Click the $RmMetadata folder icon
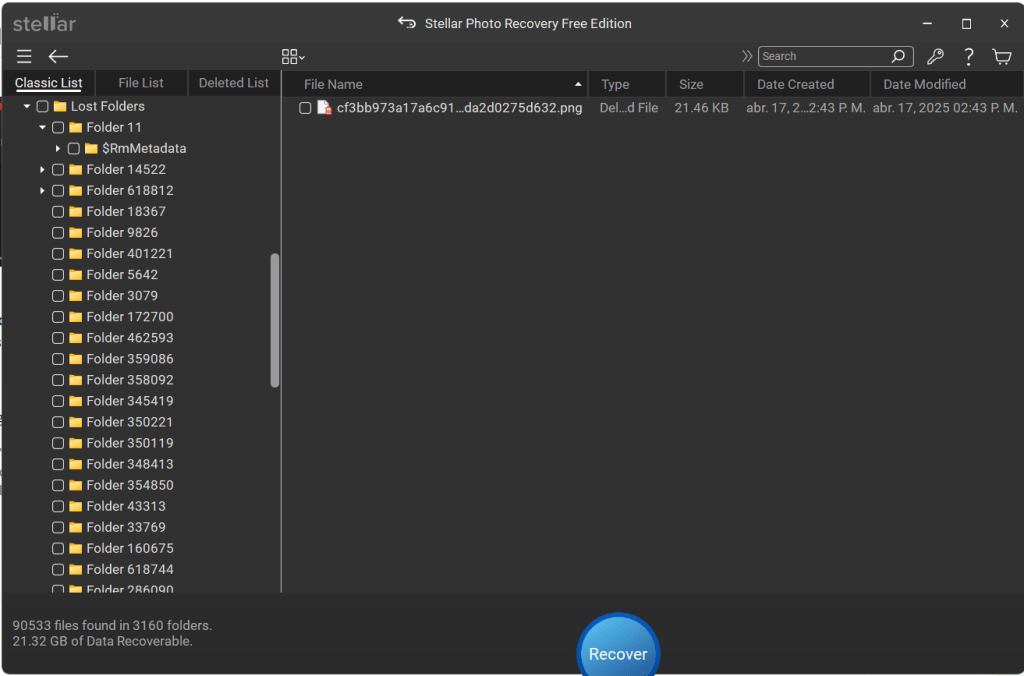Image resolution: width=1024 pixels, height=676 pixels. point(91,148)
